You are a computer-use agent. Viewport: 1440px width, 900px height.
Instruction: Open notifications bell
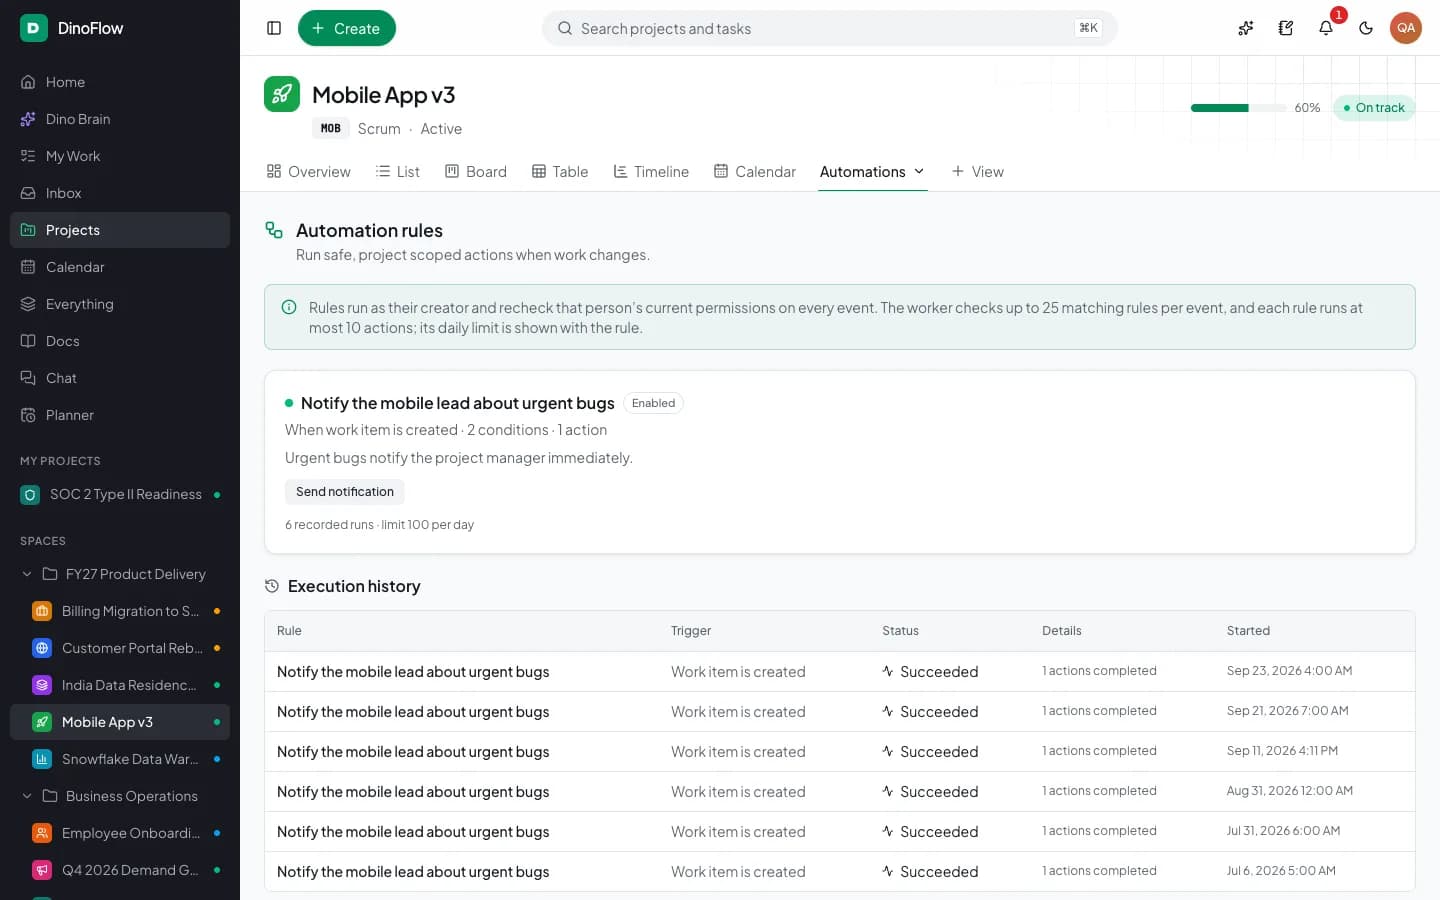1326,28
